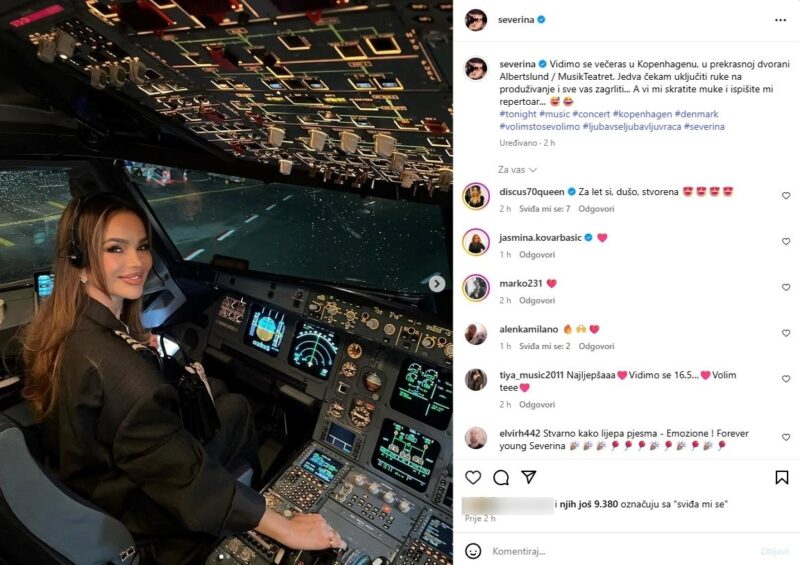The width and height of the screenshot is (800, 565).
Task: Like the post with the heart icon
Action: coord(473,477)
